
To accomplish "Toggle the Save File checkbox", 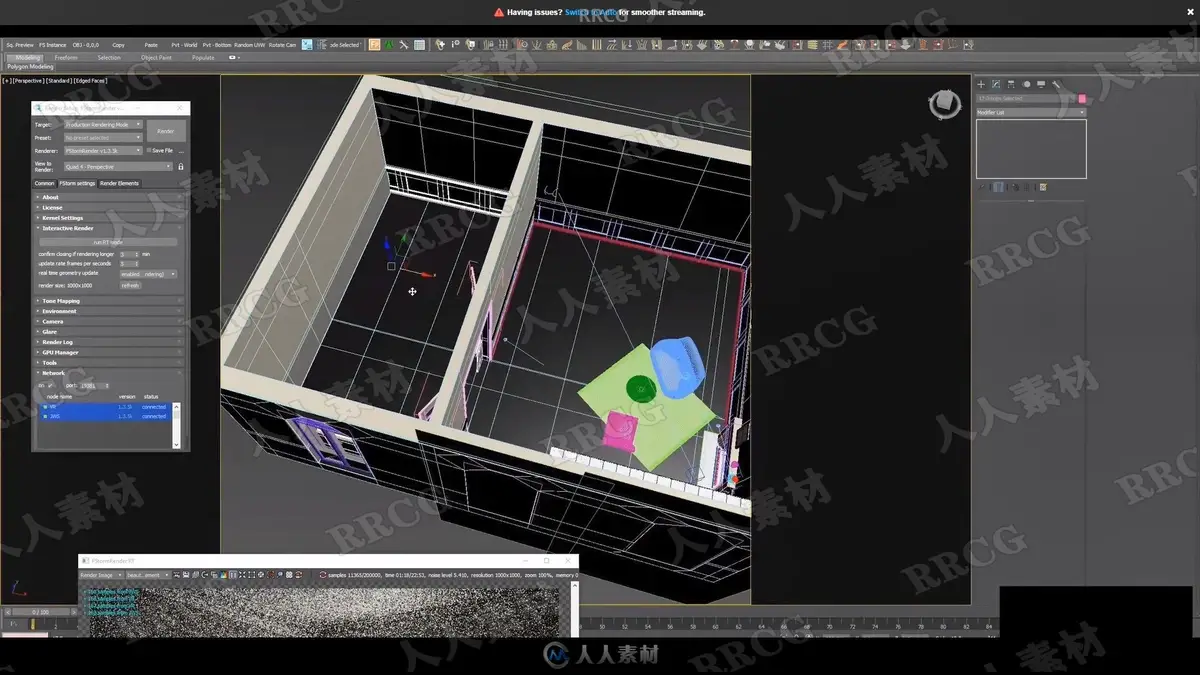I will click(149, 151).
